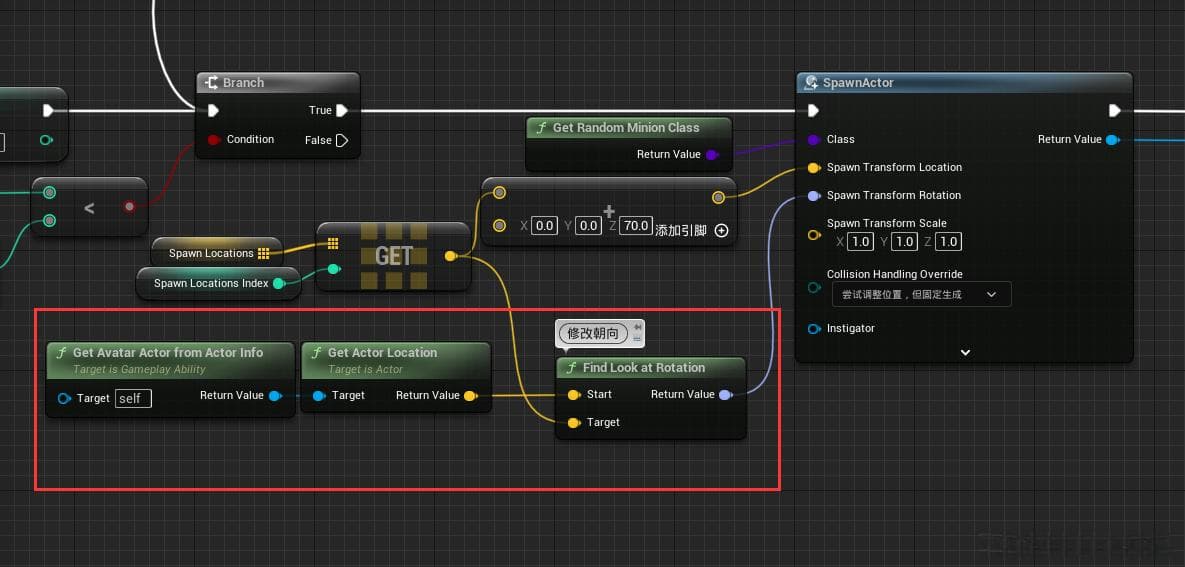Click Find Look at Rotation Return Value pin
This screenshot has height=567, width=1185.
(x=726, y=395)
